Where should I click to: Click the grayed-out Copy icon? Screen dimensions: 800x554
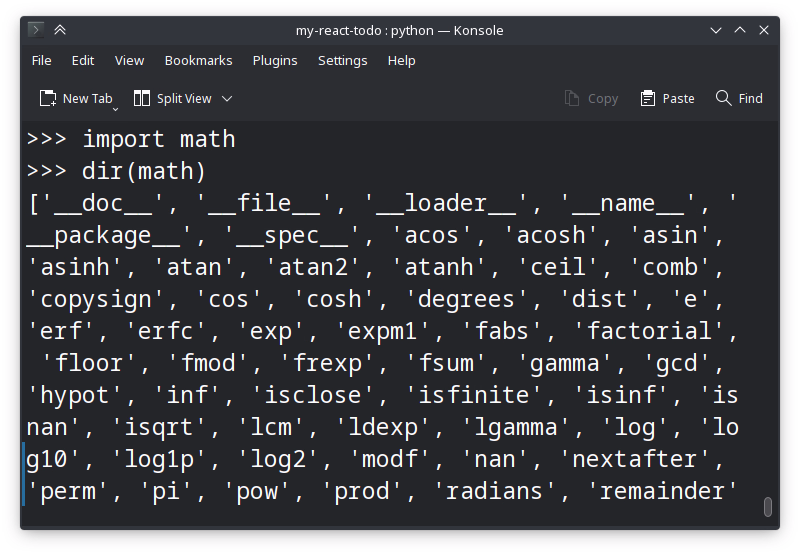coord(572,98)
